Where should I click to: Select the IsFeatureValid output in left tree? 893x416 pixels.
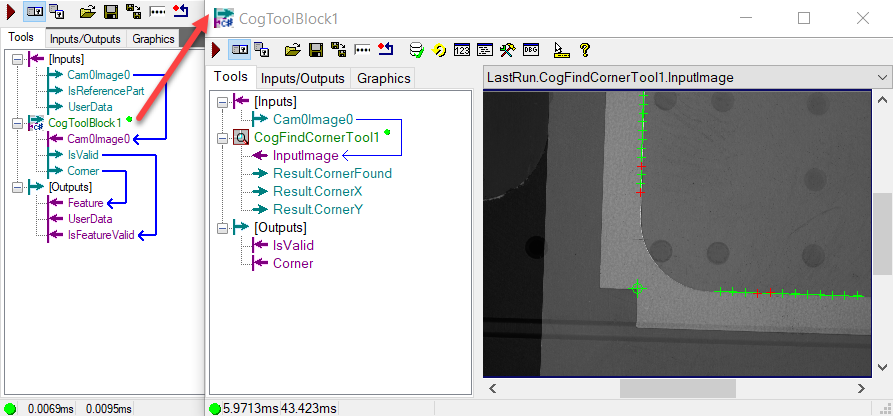point(101,235)
